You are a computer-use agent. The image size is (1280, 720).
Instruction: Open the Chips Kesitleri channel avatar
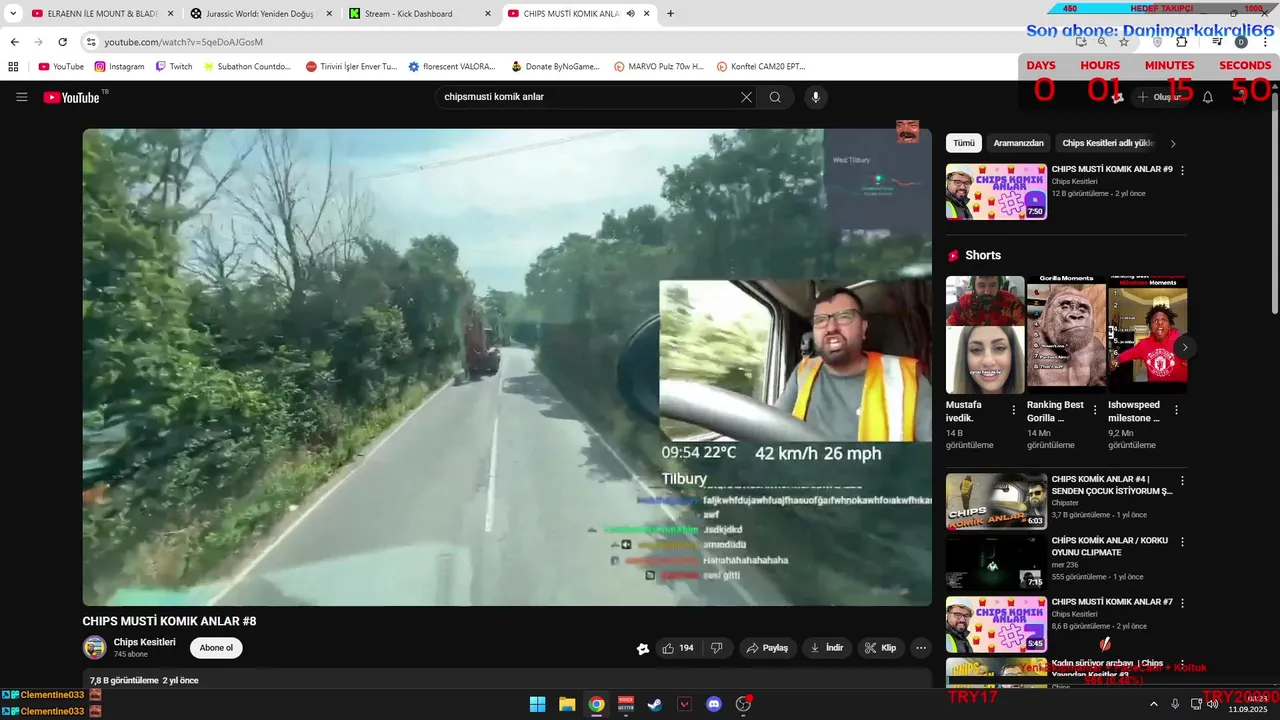click(94, 648)
